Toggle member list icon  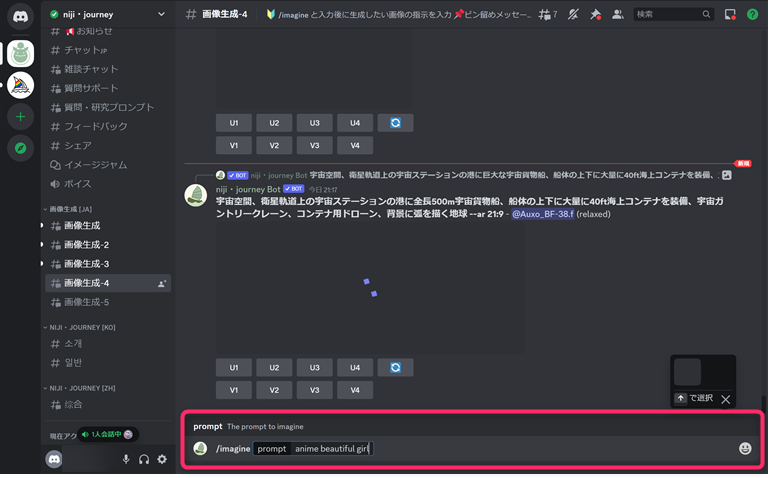pos(618,15)
